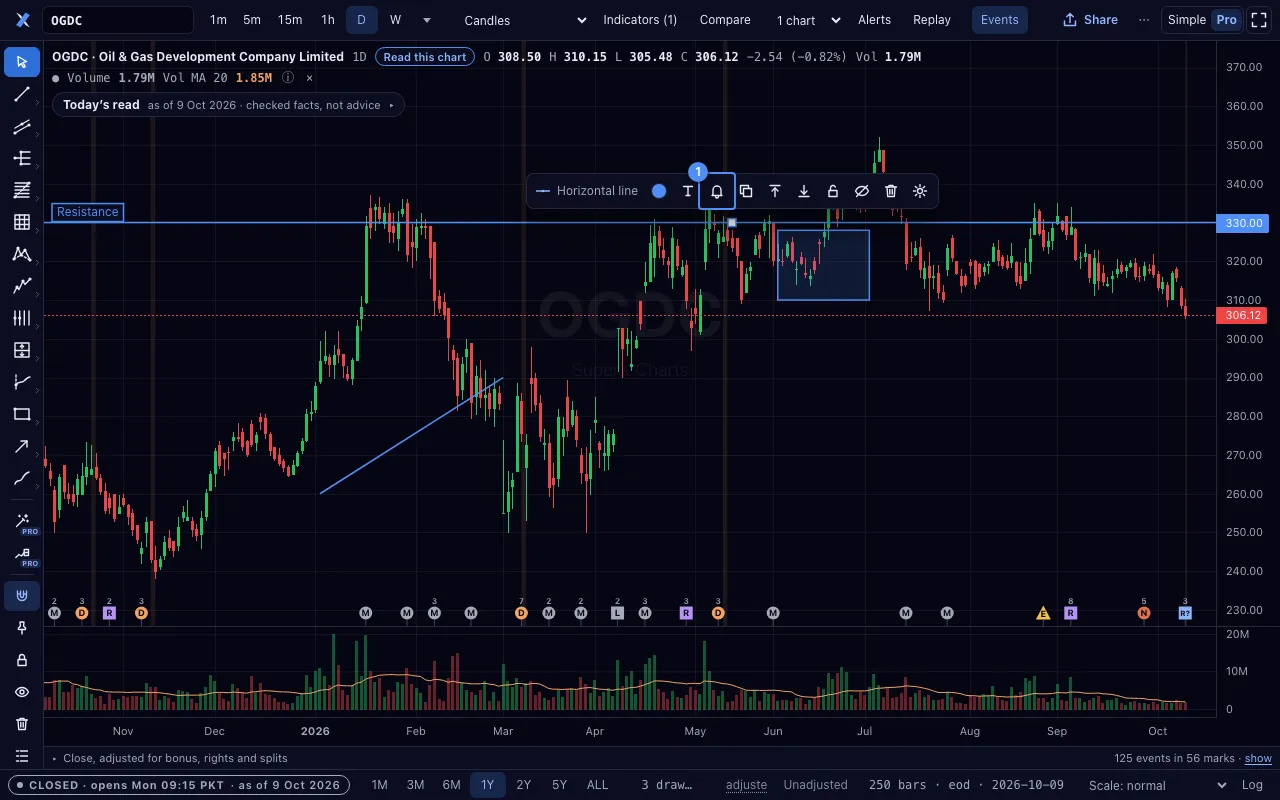1280x800 pixels.
Task: Add text label to horizontal line
Action: coord(688,191)
